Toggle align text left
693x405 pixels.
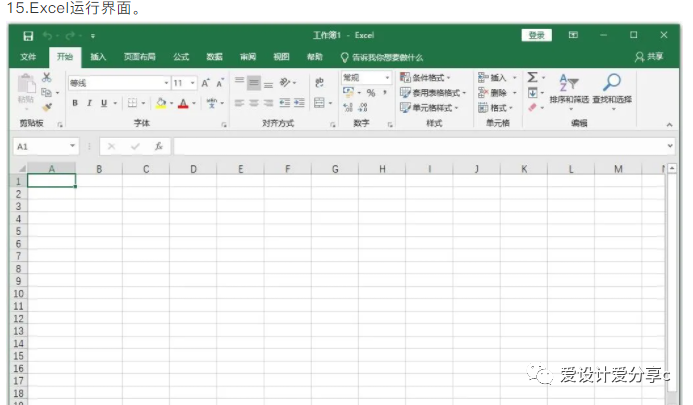[239, 103]
